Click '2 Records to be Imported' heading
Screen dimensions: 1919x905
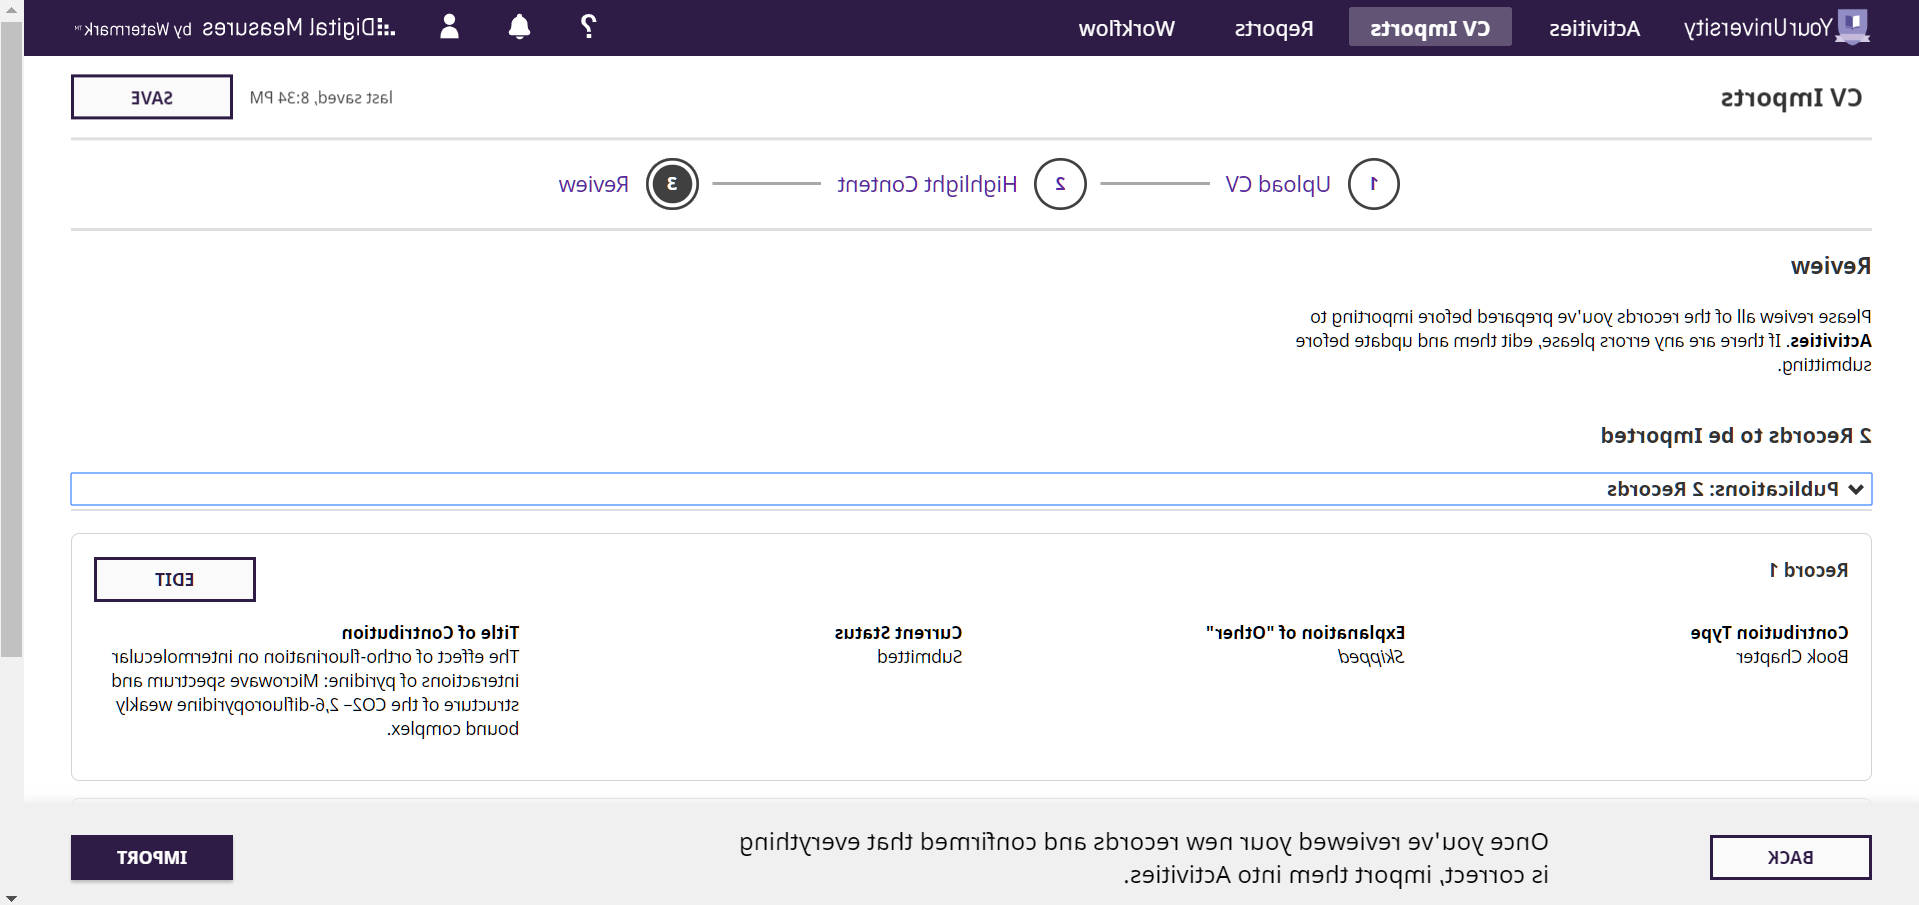[1736, 436]
